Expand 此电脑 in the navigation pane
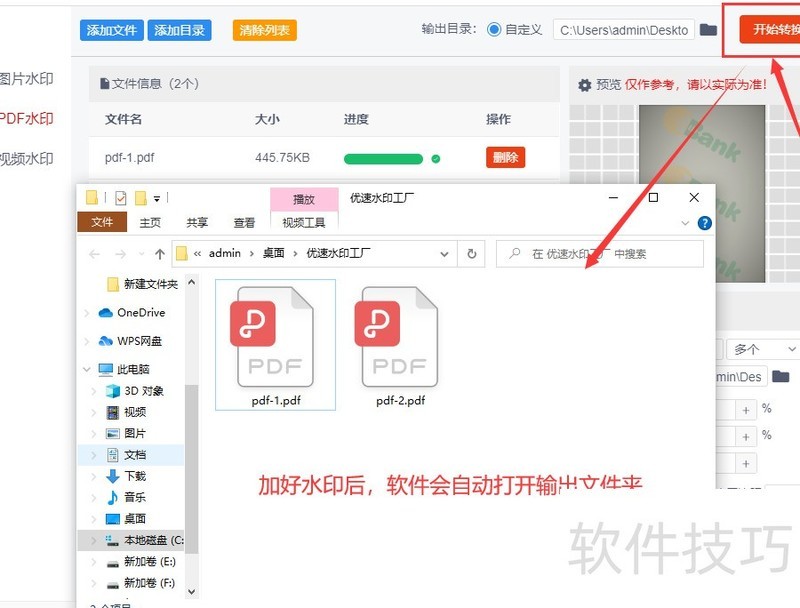Screen dimensions: 800x608 coord(86,368)
